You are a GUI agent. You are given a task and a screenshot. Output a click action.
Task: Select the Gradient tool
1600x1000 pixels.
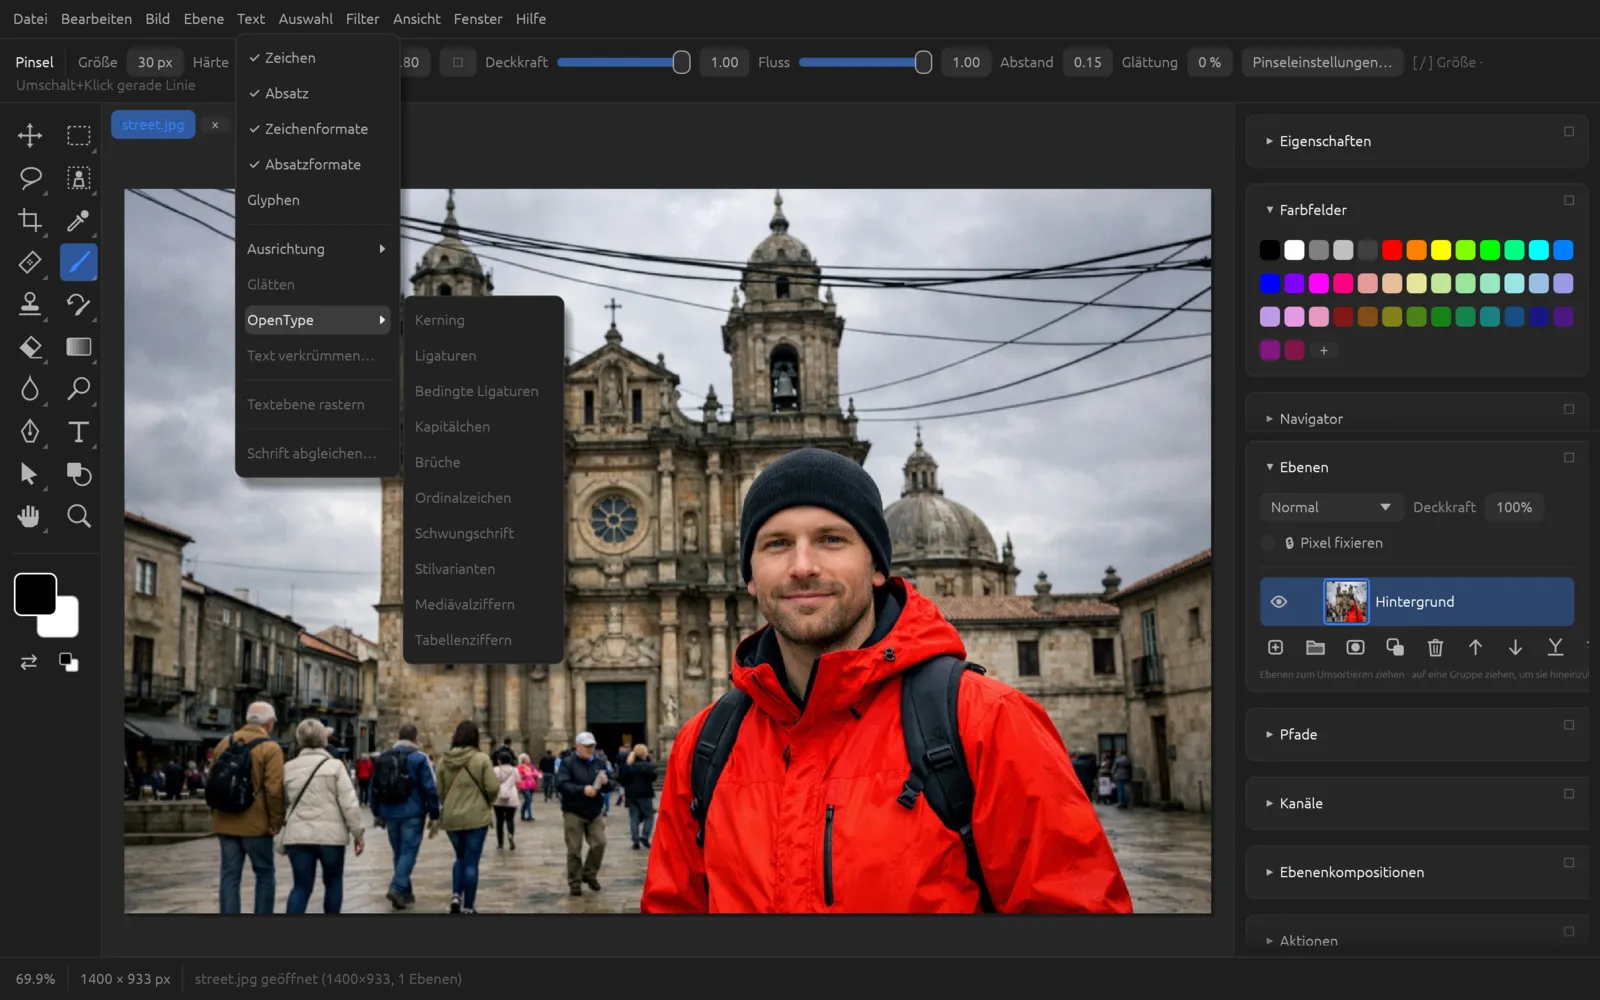(x=78, y=347)
